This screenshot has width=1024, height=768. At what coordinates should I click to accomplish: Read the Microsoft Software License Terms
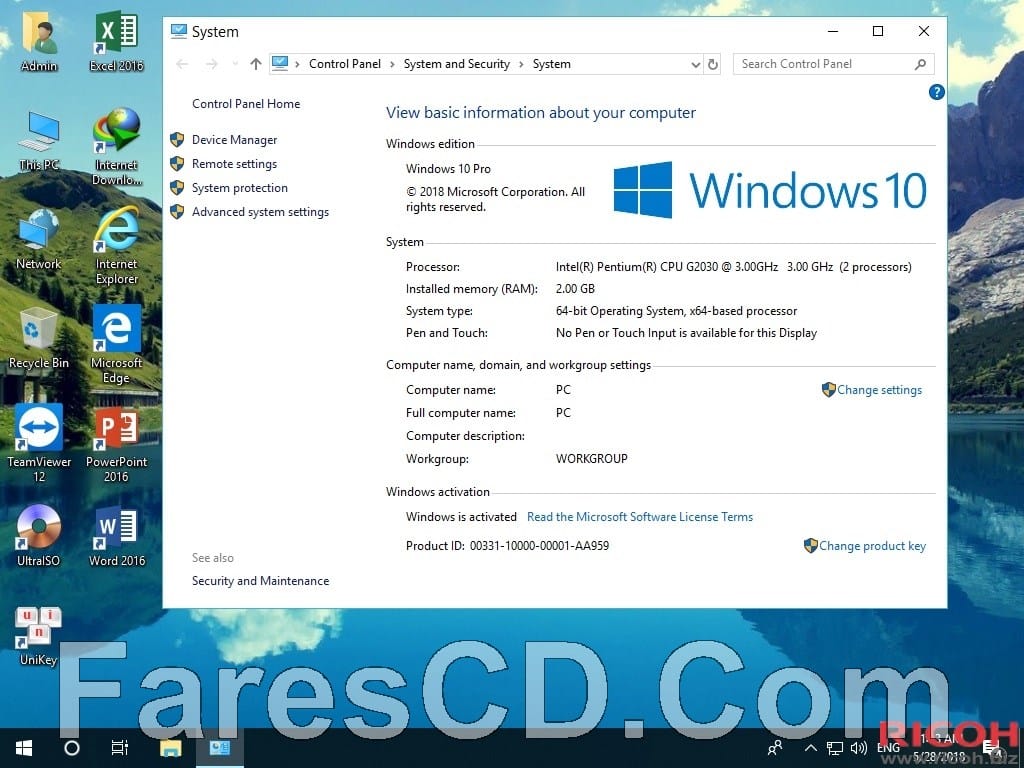click(640, 517)
